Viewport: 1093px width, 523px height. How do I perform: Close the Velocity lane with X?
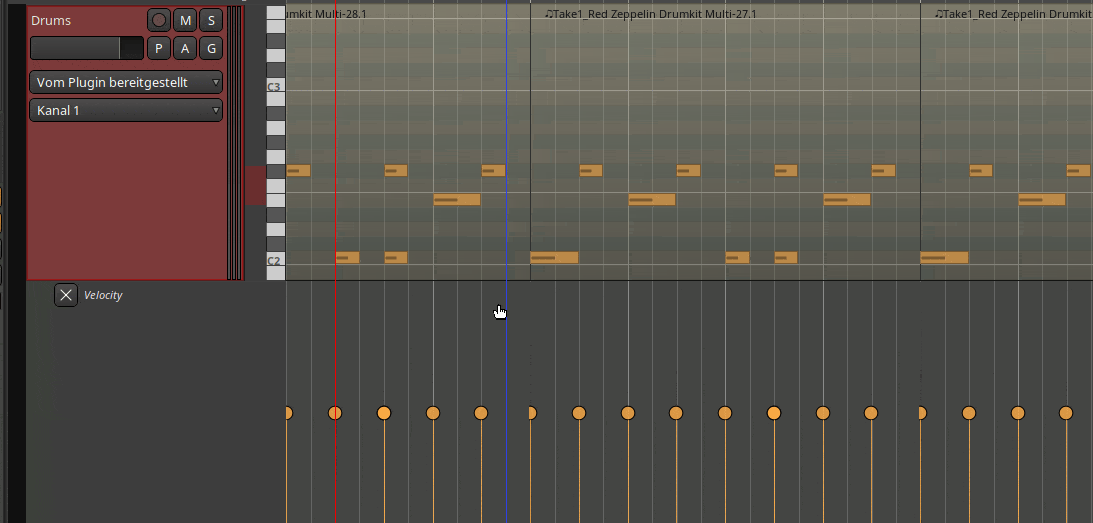pyautogui.click(x=65, y=295)
